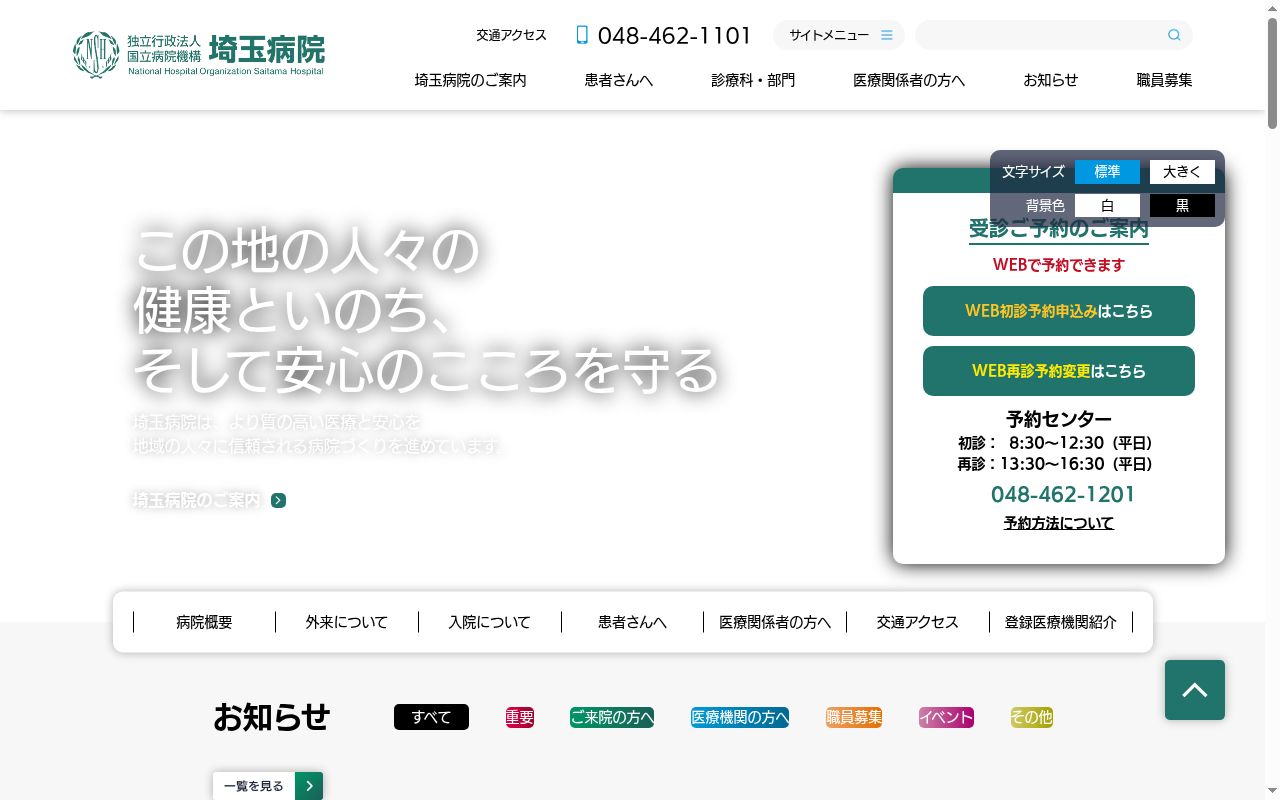Filter news by すべて
The image size is (1280, 800).
[x=431, y=717]
